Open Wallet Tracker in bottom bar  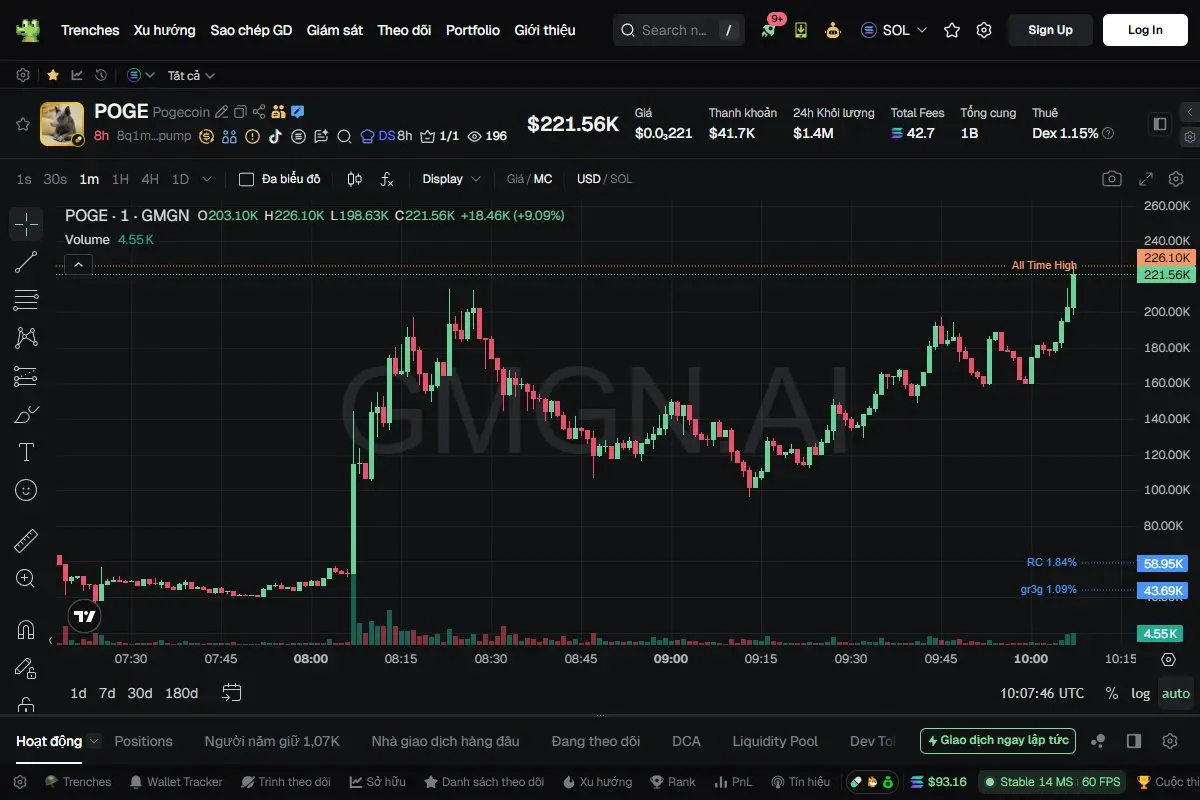coord(176,782)
